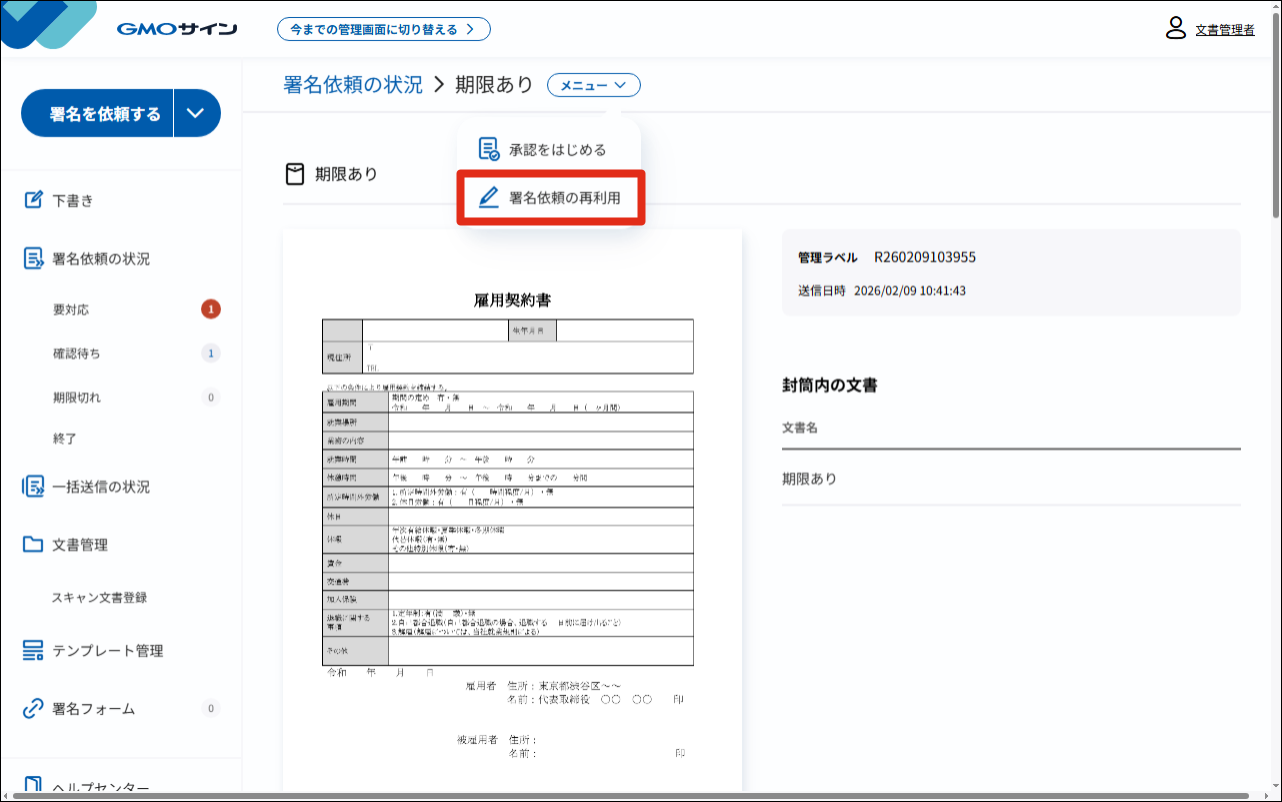Collapse the メニュー dropdown
The width and height of the screenshot is (1282, 802).
pyautogui.click(x=594, y=86)
